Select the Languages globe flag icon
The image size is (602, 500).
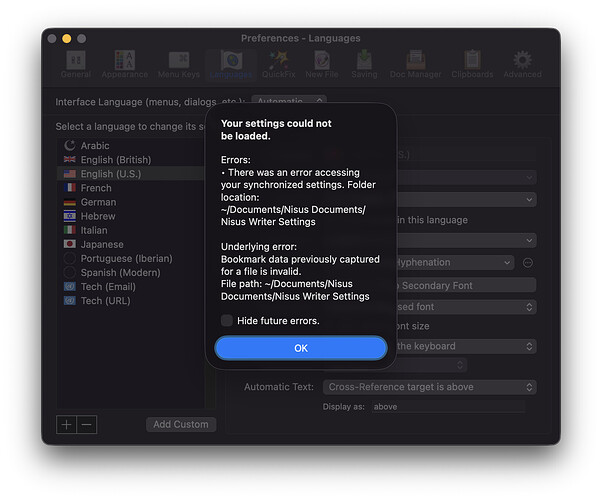231,60
